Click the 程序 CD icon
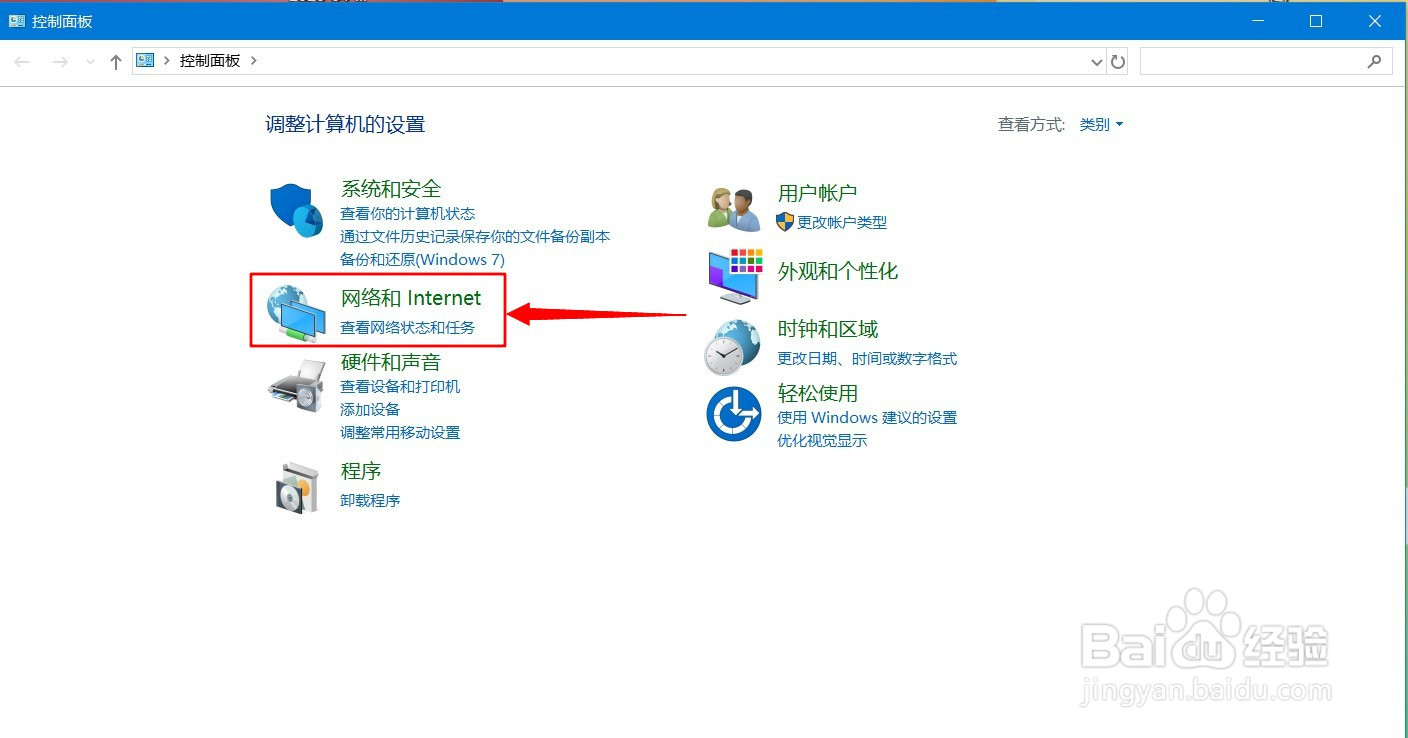The height and width of the screenshot is (738, 1408). point(297,485)
